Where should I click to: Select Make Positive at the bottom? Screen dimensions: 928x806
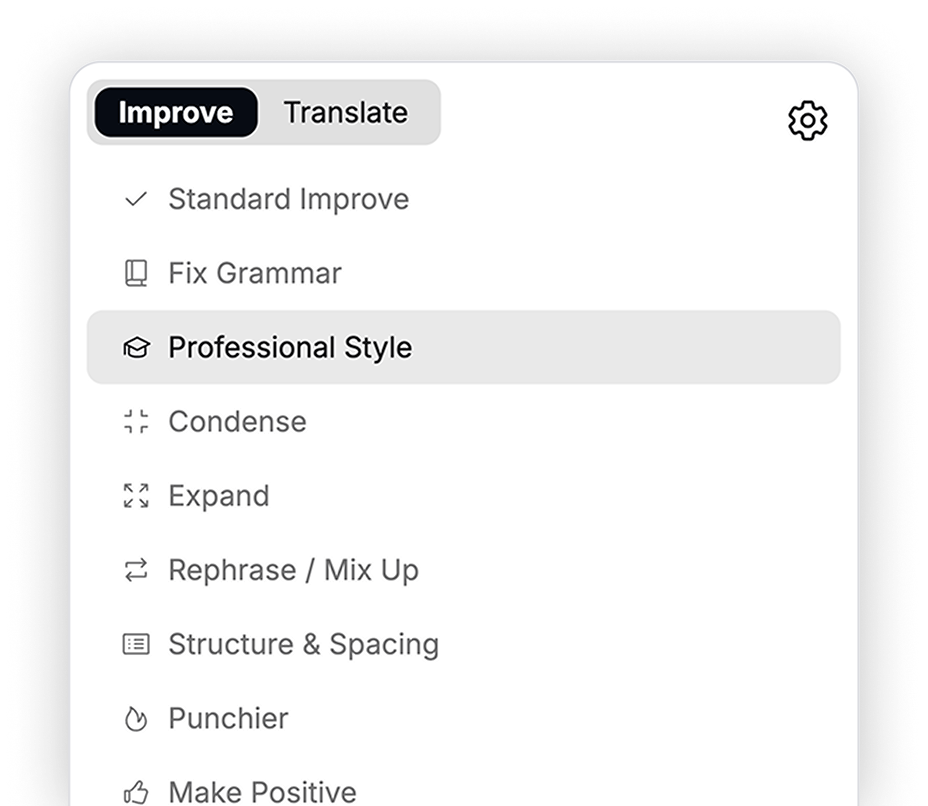(262, 791)
